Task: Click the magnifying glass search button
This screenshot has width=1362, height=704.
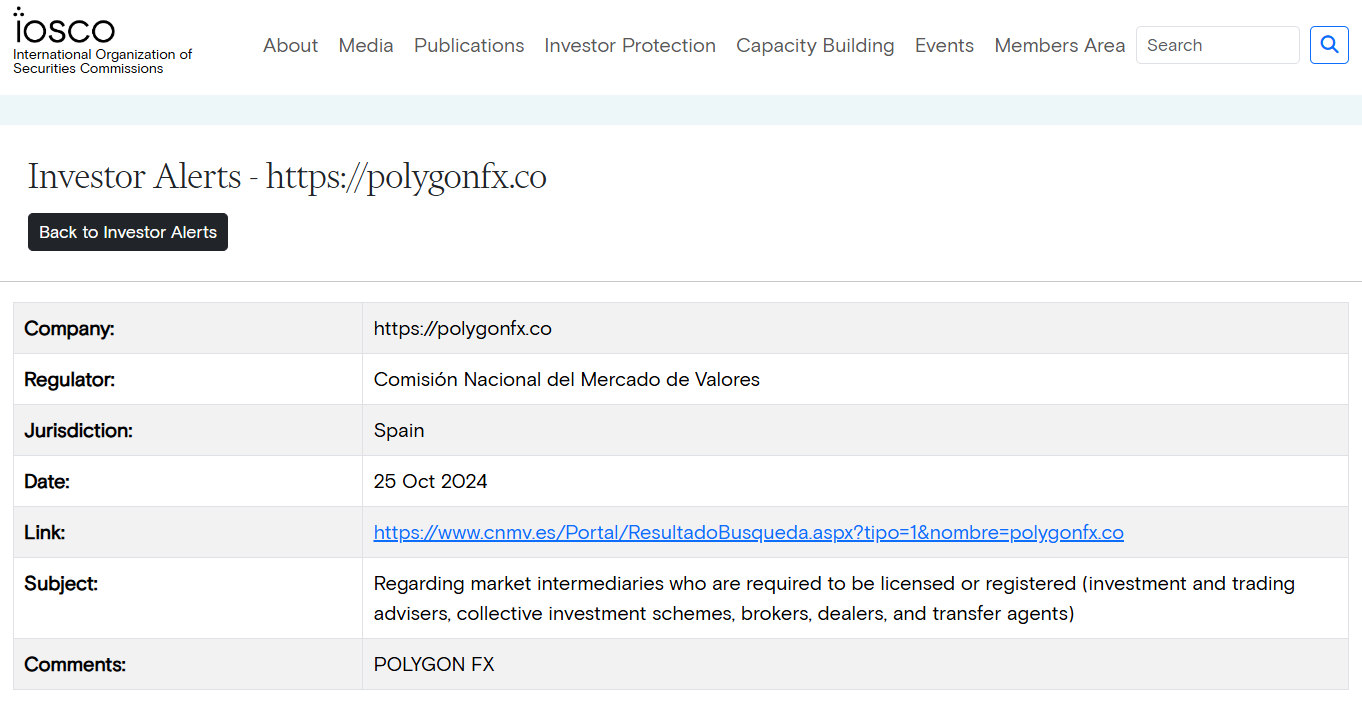Action: [1329, 45]
